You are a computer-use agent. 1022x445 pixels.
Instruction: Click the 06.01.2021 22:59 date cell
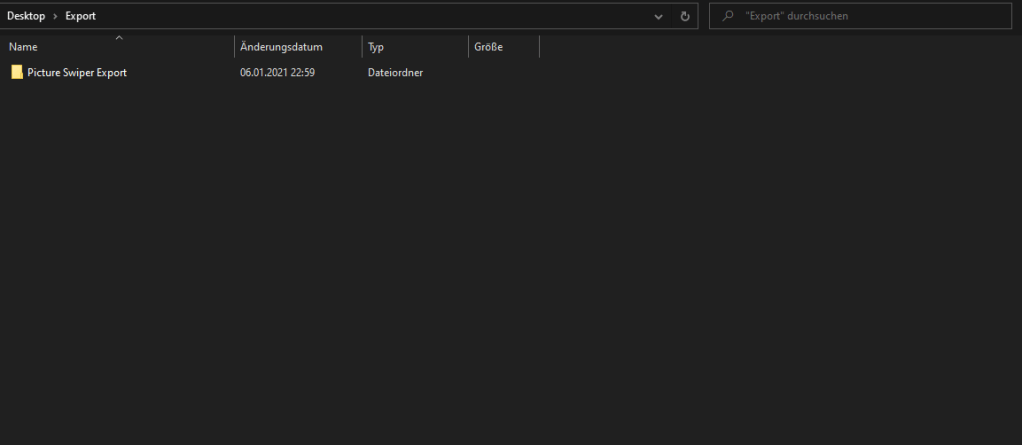coord(277,72)
